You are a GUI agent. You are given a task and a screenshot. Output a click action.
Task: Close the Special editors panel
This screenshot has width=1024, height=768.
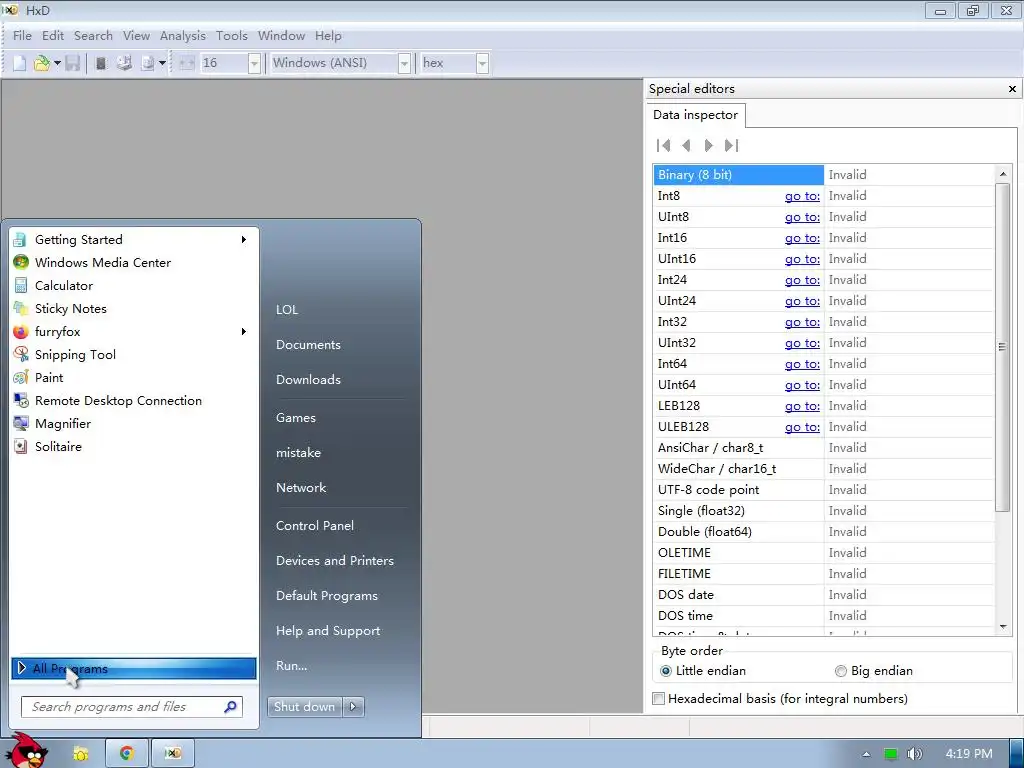(1012, 89)
